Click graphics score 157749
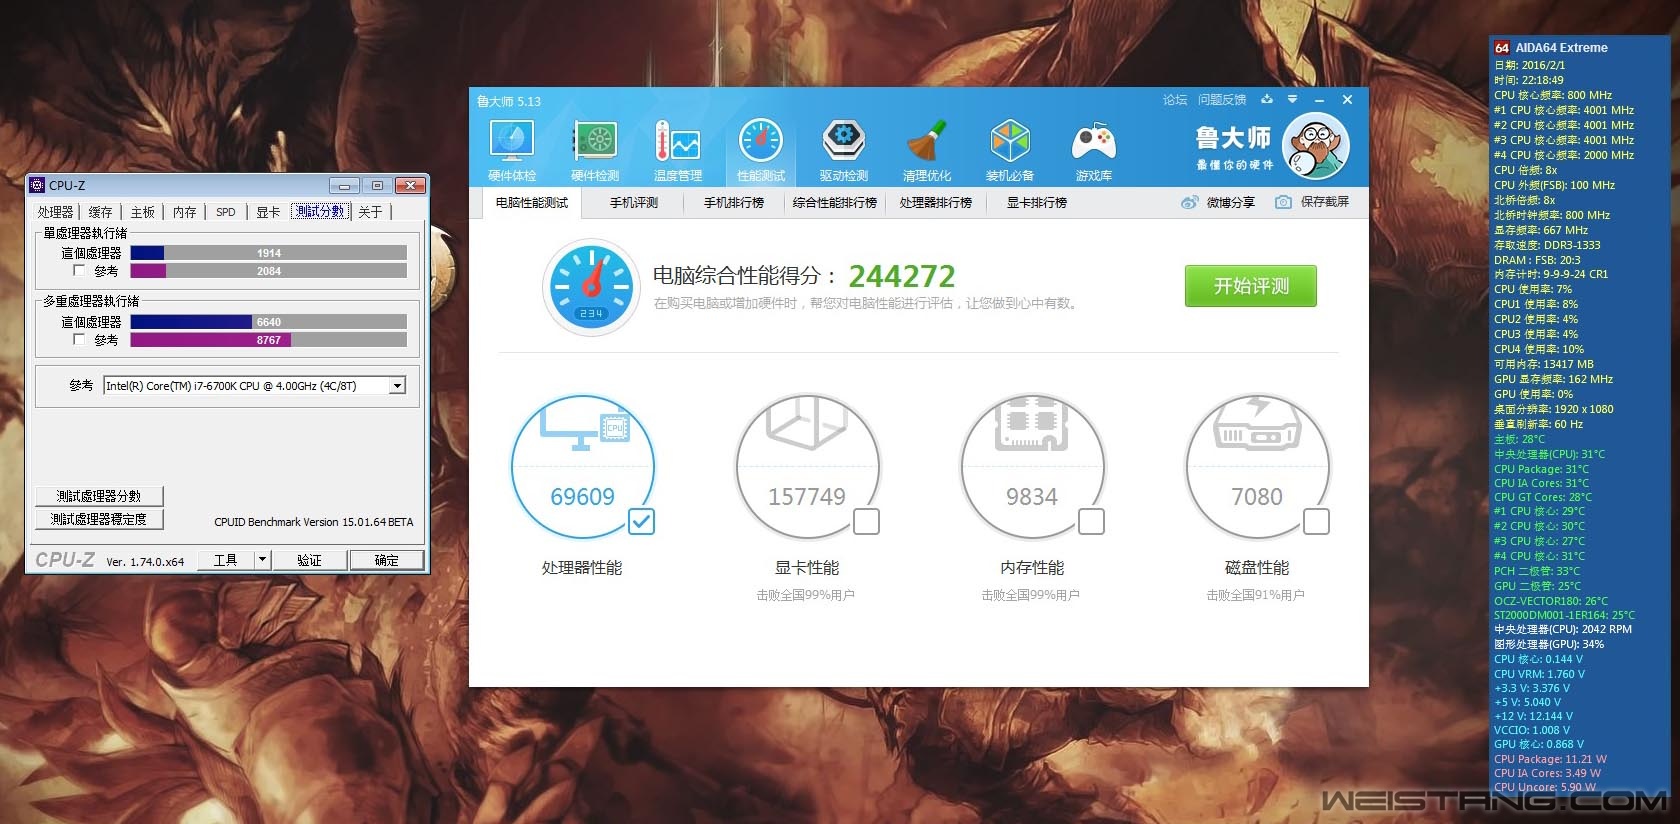This screenshot has width=1680, height=824. click(x=807, y=497)
